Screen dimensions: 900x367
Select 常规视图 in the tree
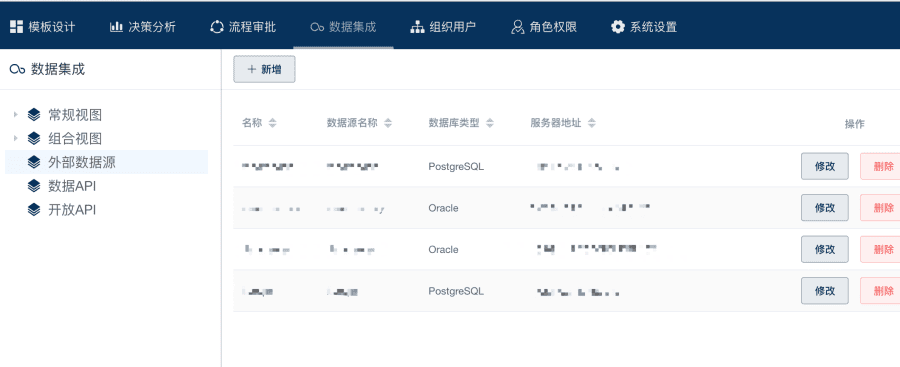click(75, 115)
